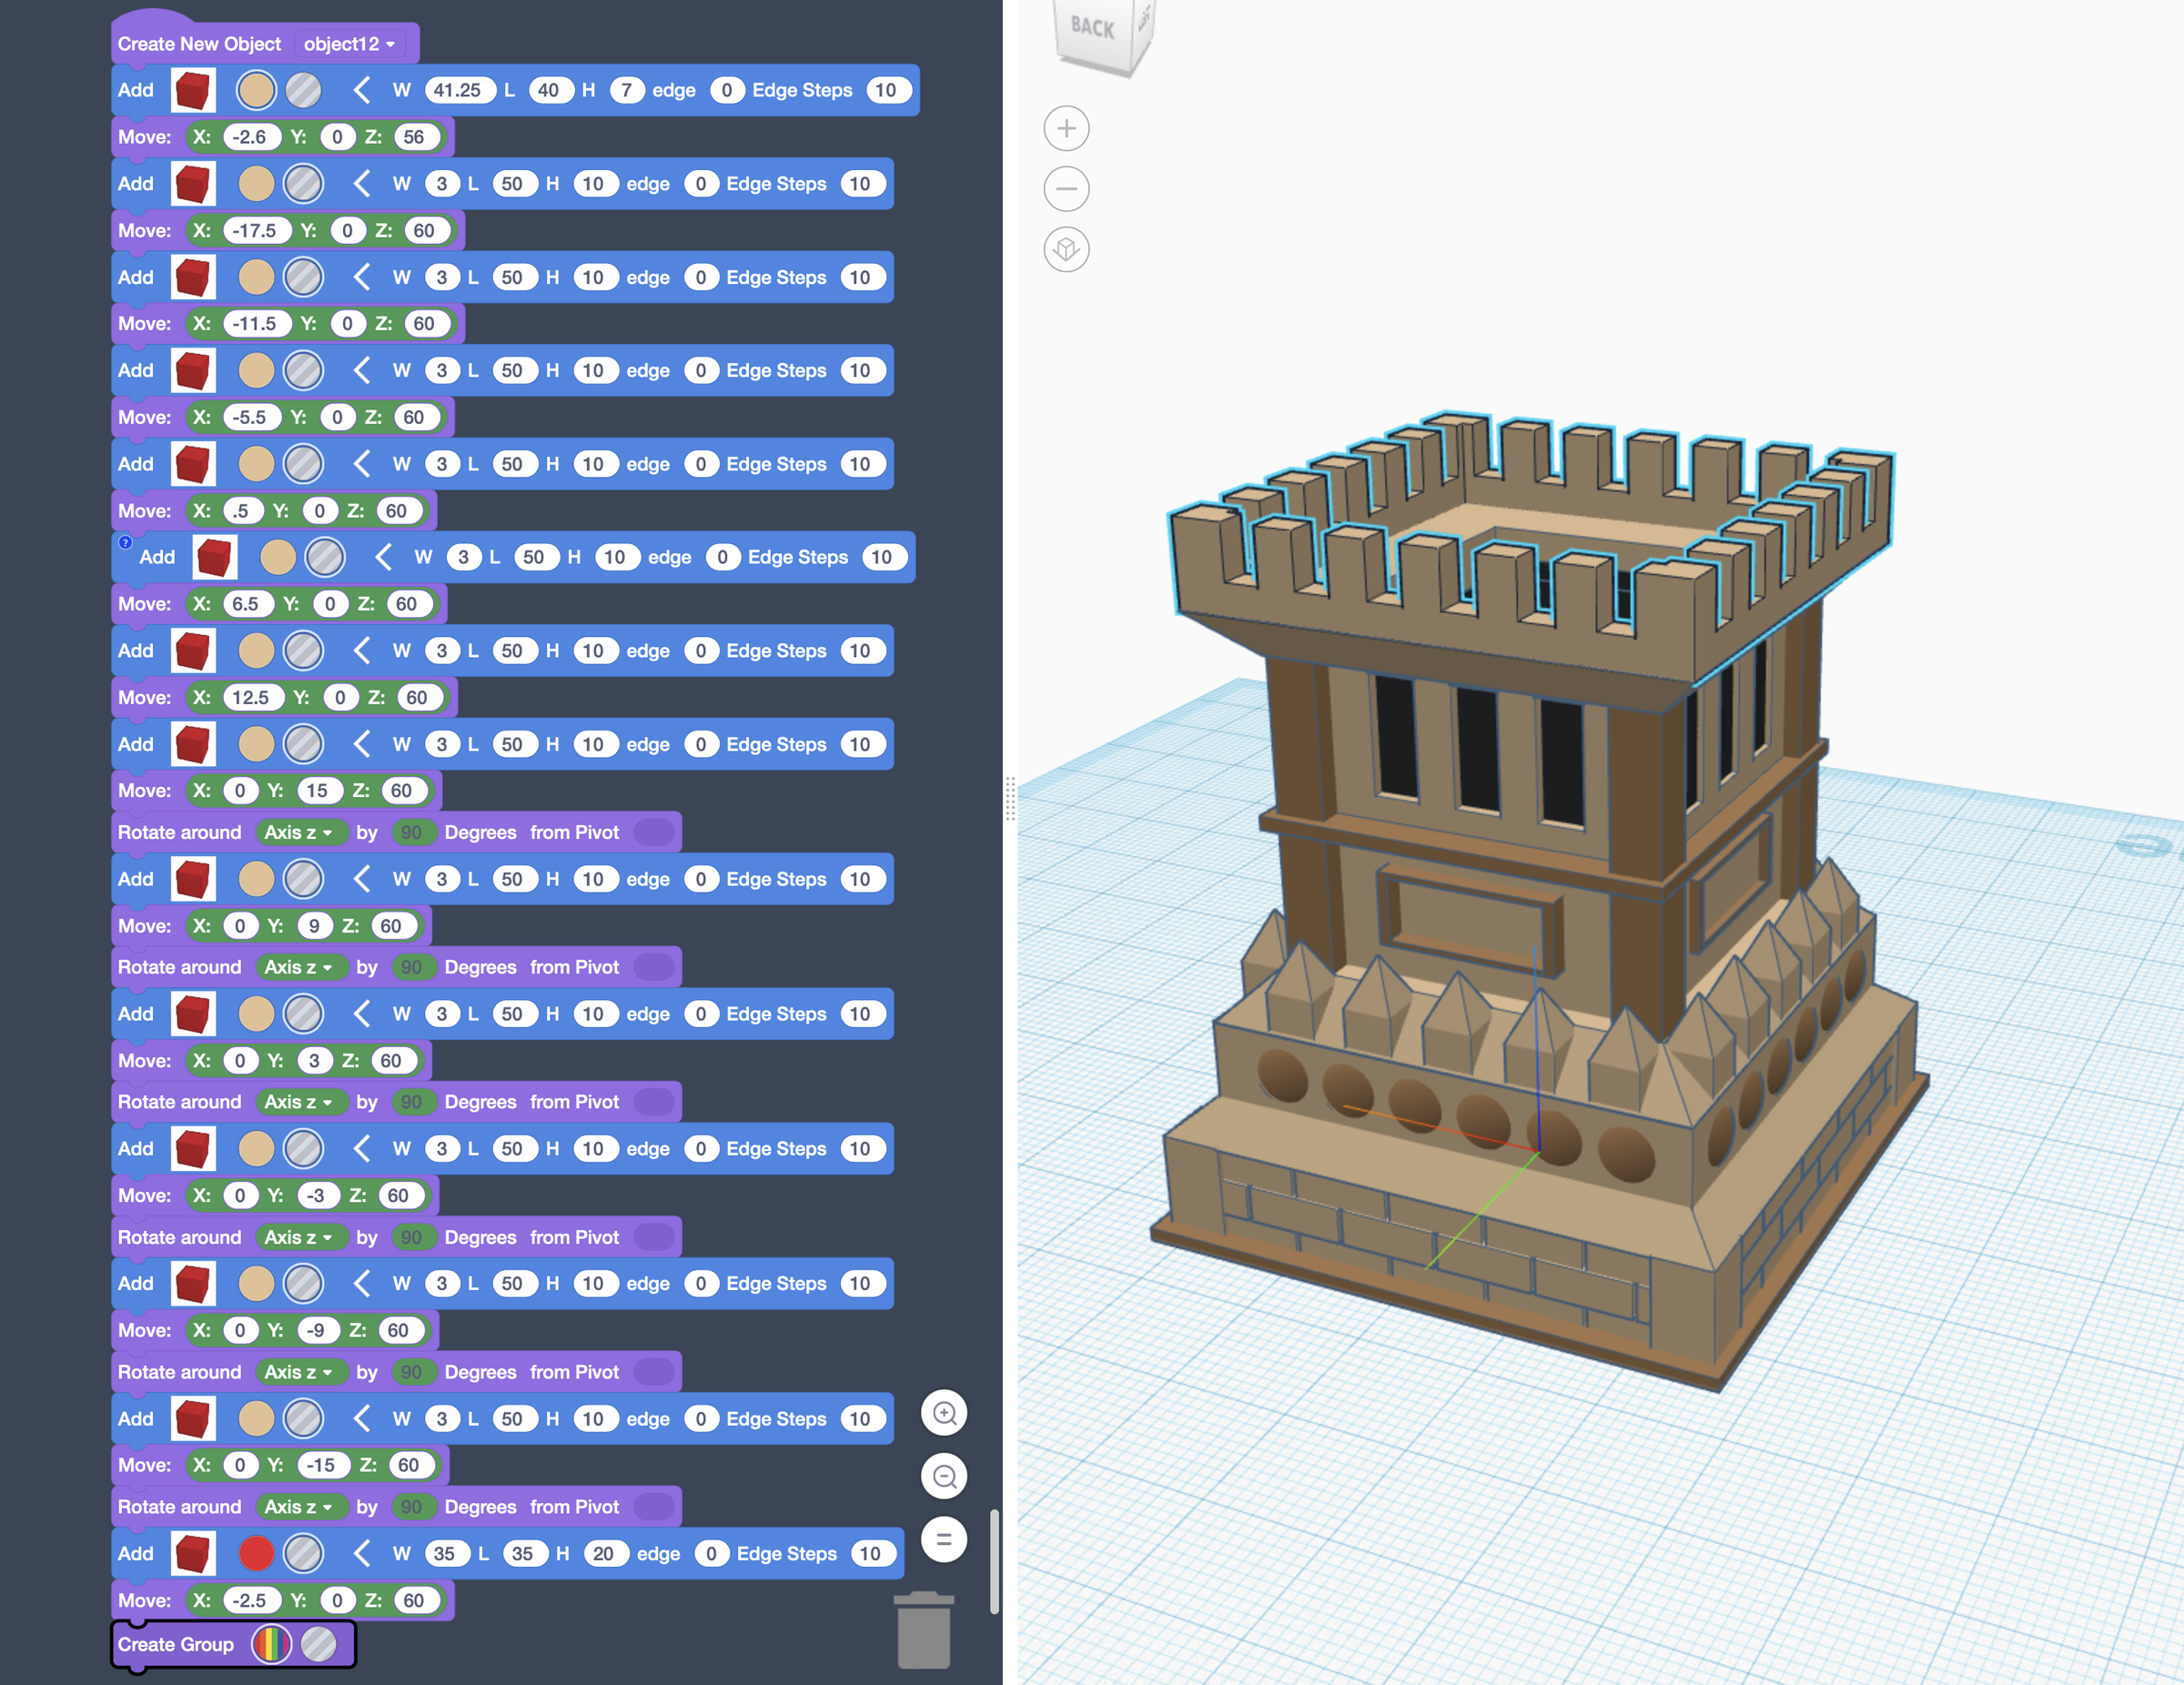This screenshot has height=1685, width=2184.
Task: Click the zoom-out magnifier icon beside the code blocks
Action: (944, 1475)
